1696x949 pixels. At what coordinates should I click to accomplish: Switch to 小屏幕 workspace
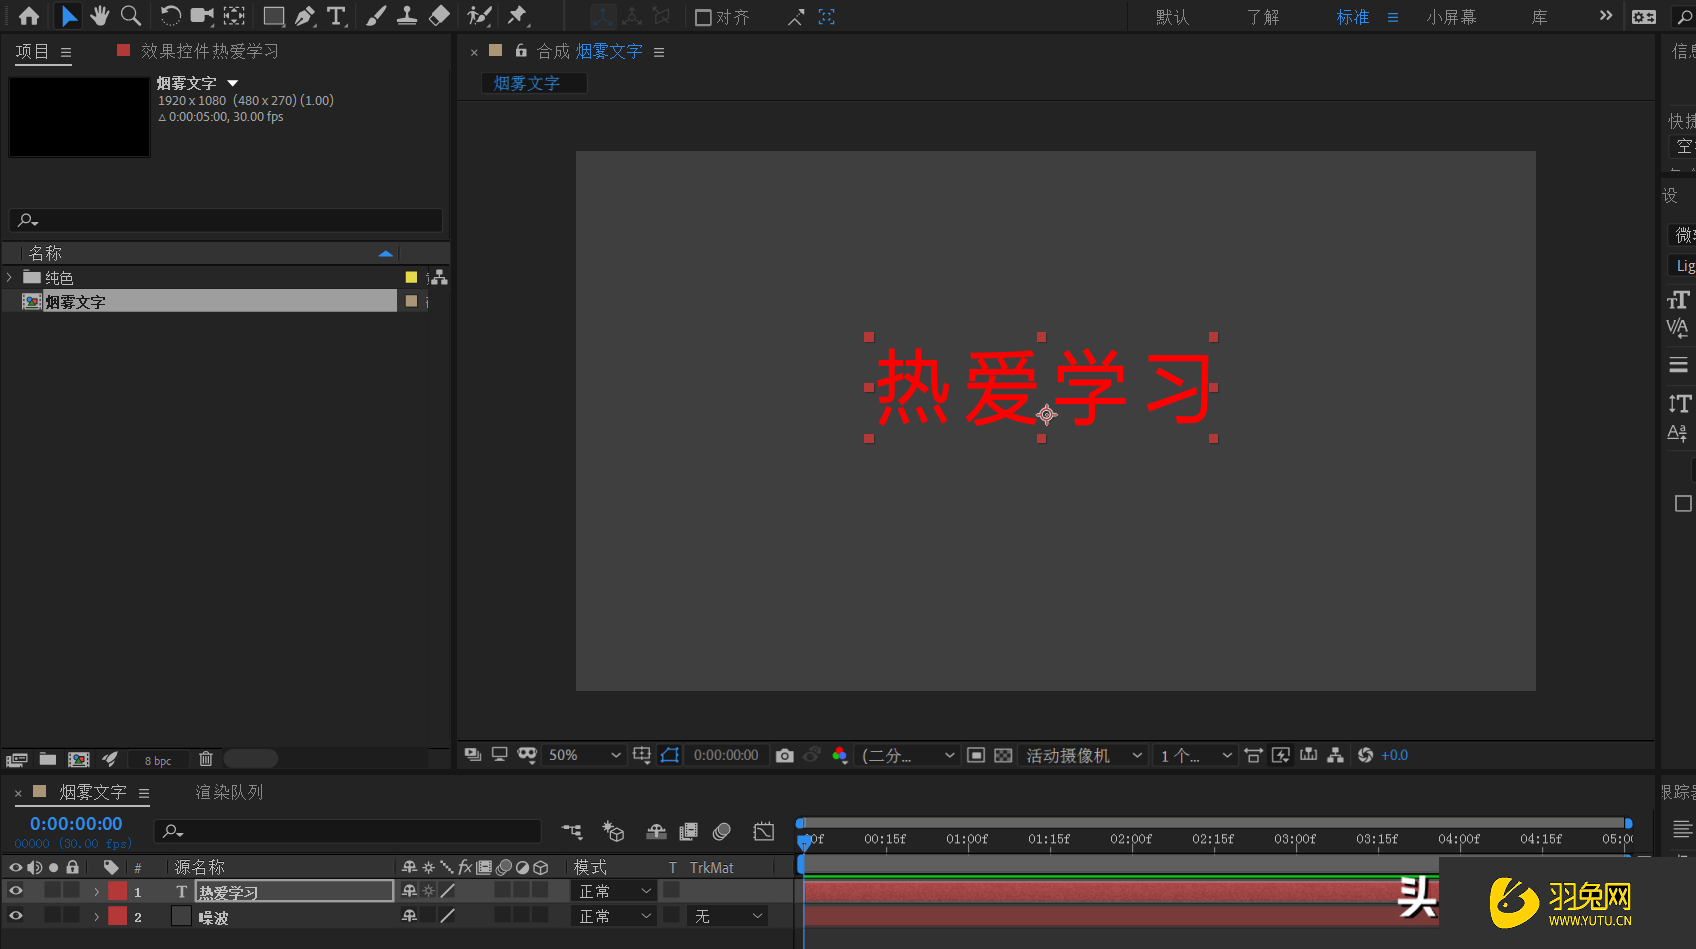1451,17
